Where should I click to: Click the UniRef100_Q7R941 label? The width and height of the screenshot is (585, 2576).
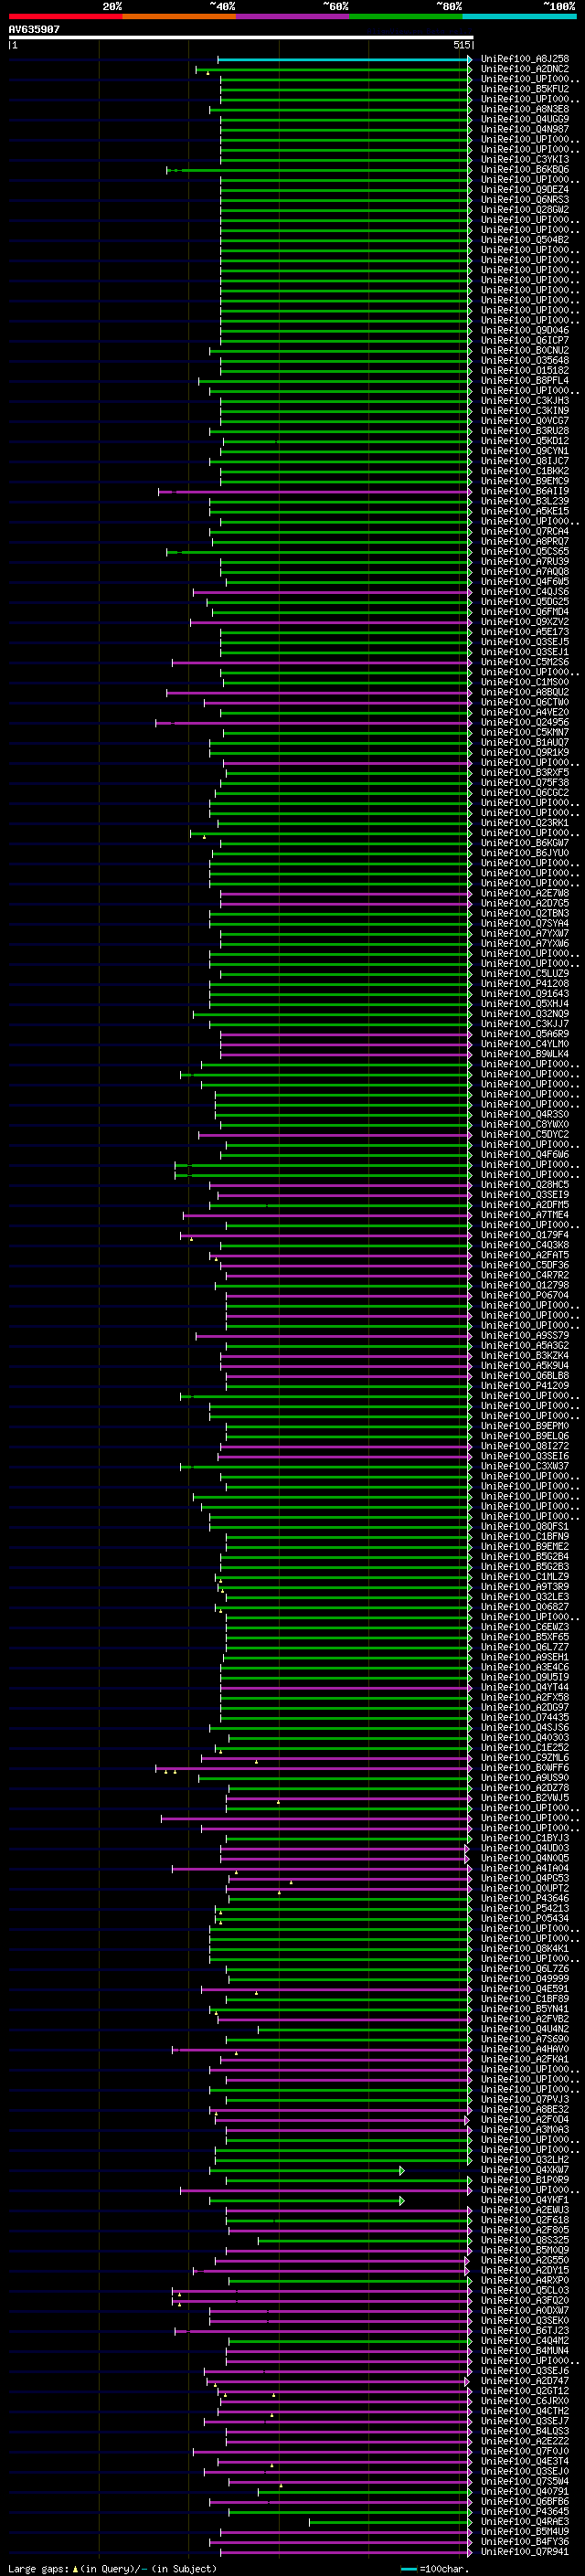(x=524, y=2551)
